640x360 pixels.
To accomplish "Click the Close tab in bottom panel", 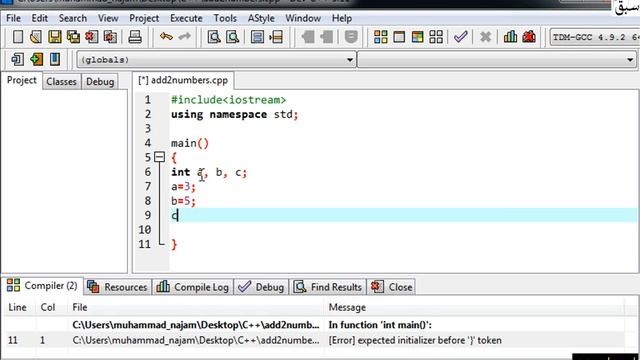I will tap(392, 287).
